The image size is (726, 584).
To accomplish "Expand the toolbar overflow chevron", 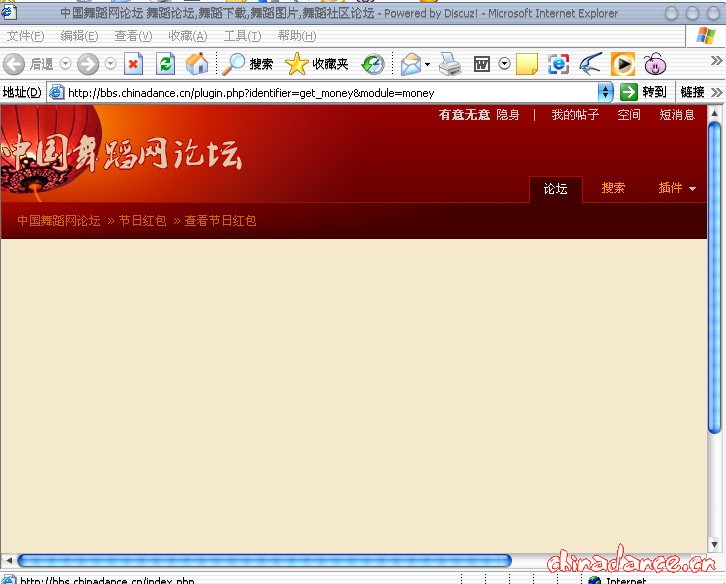I will click(716, 61).
